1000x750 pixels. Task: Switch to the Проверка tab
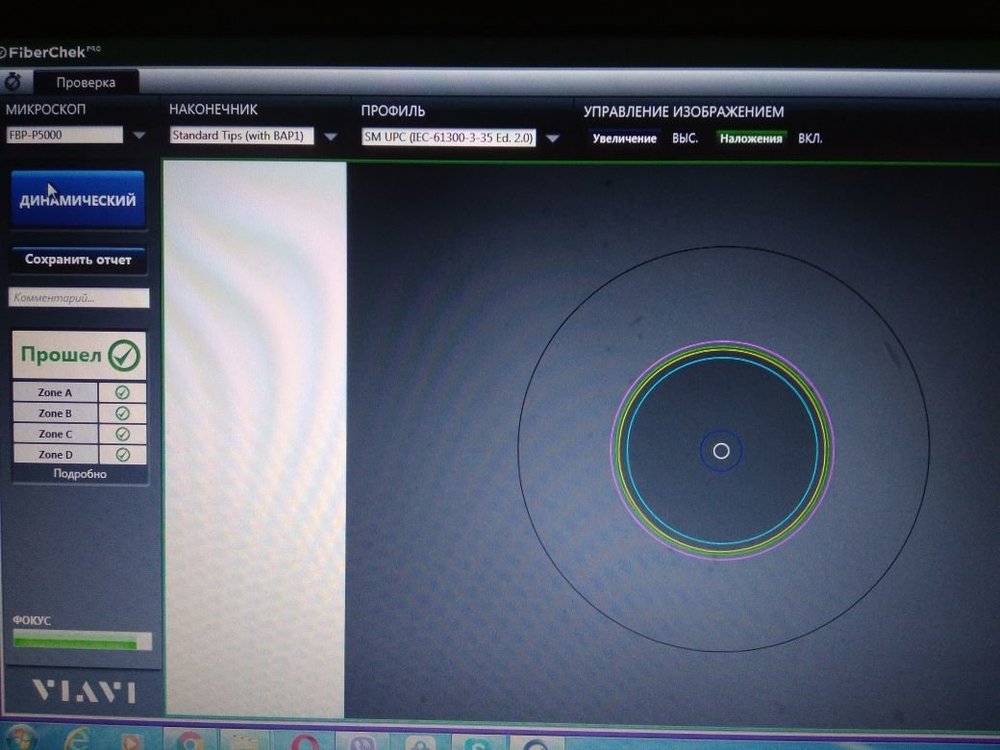click(x=85, y=83)
